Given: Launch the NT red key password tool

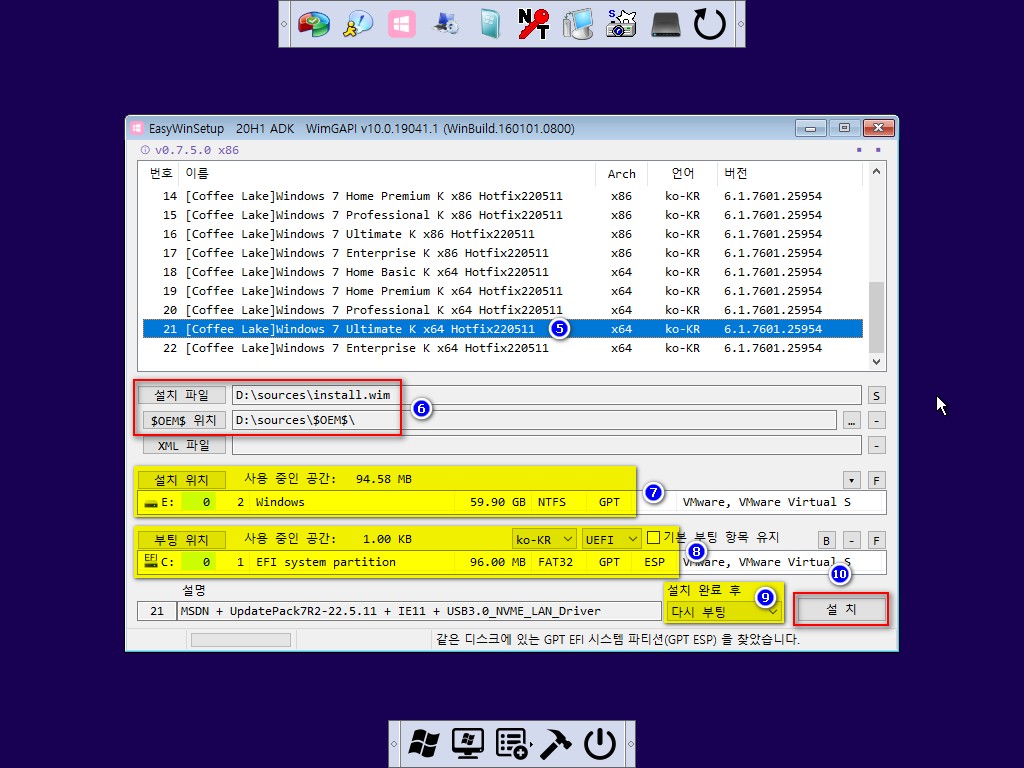Looking at the screenshot, I should (x=534, y=24).
